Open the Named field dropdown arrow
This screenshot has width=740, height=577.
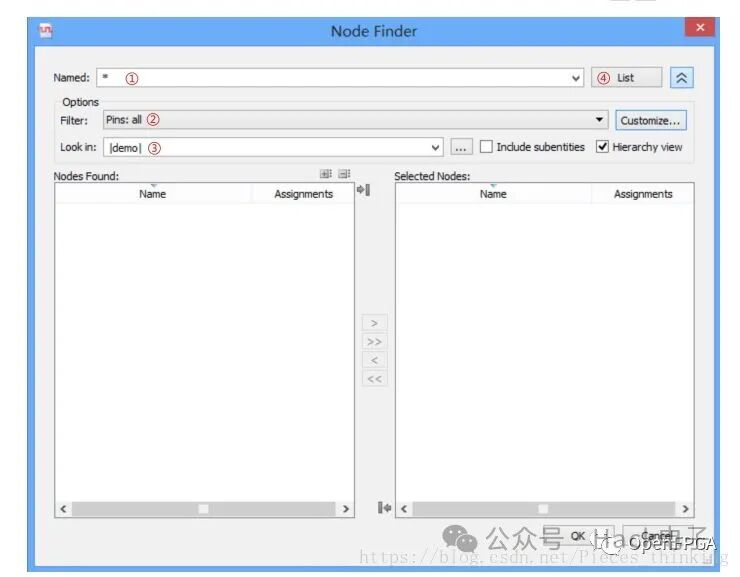pyautogui.click(x=576, y=78)
